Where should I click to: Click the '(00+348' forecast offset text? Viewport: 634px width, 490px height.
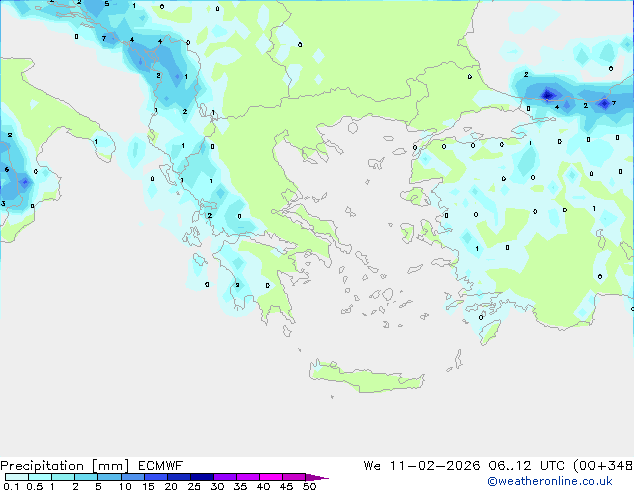click(x=603, y=466)
